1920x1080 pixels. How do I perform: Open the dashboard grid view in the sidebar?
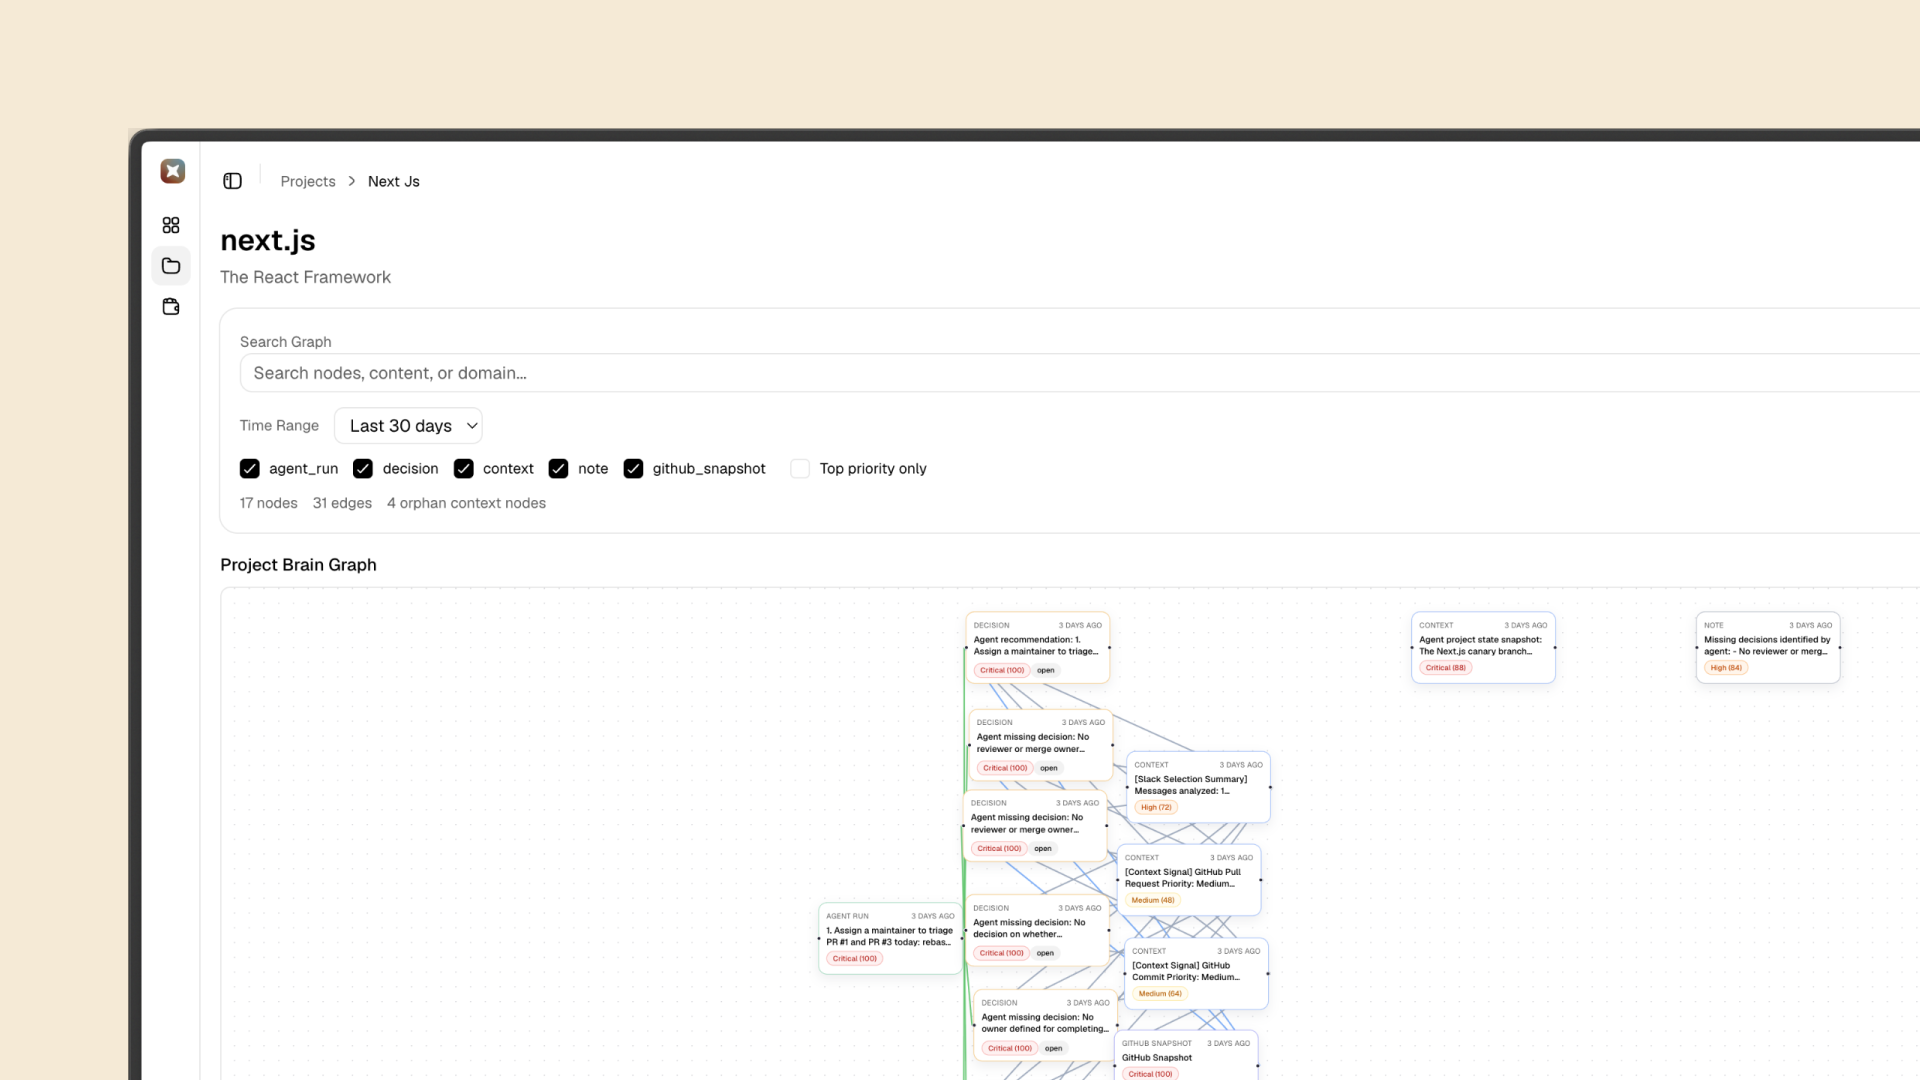(x=171, y=225)
